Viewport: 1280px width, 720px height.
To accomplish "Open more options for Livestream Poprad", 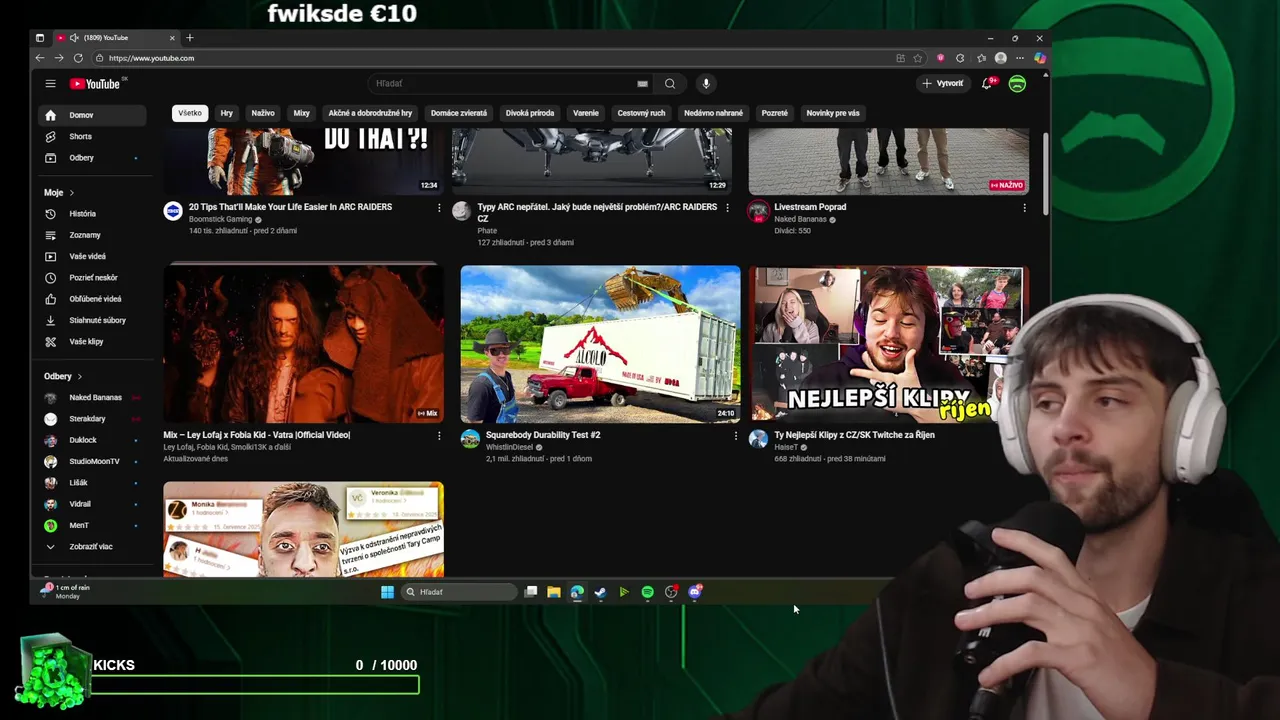I will (x=1024, y=208).
